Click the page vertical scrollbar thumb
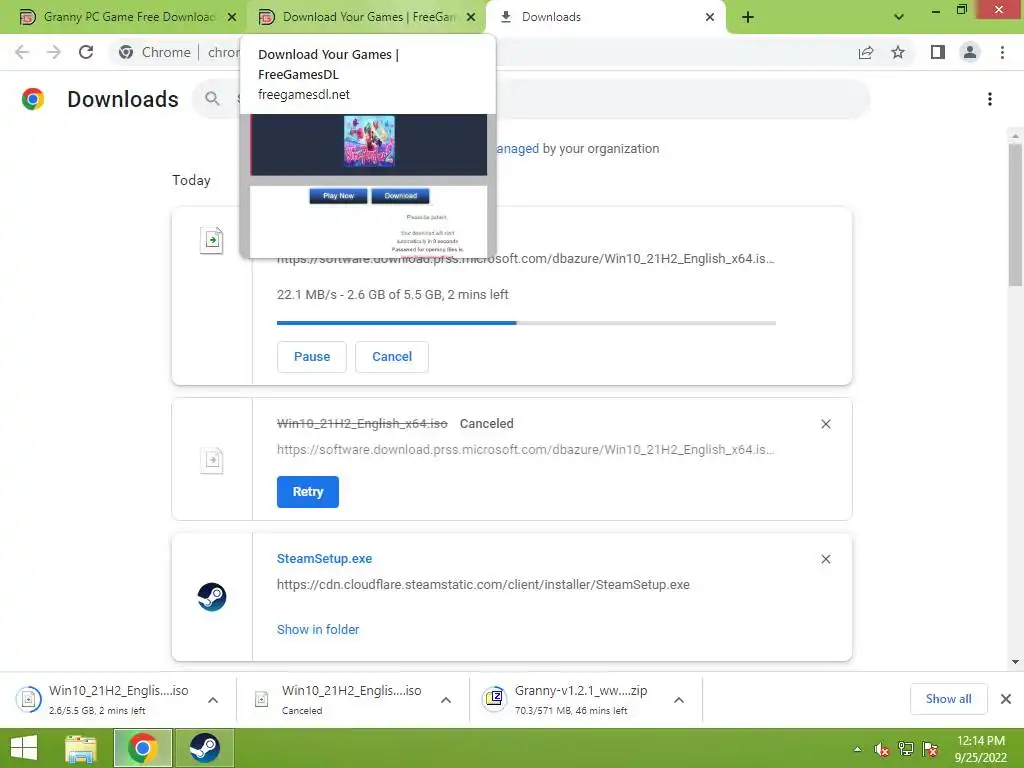Image resolution: width=1024 pixels, height=768 pixels. (x=1015, y=214)
